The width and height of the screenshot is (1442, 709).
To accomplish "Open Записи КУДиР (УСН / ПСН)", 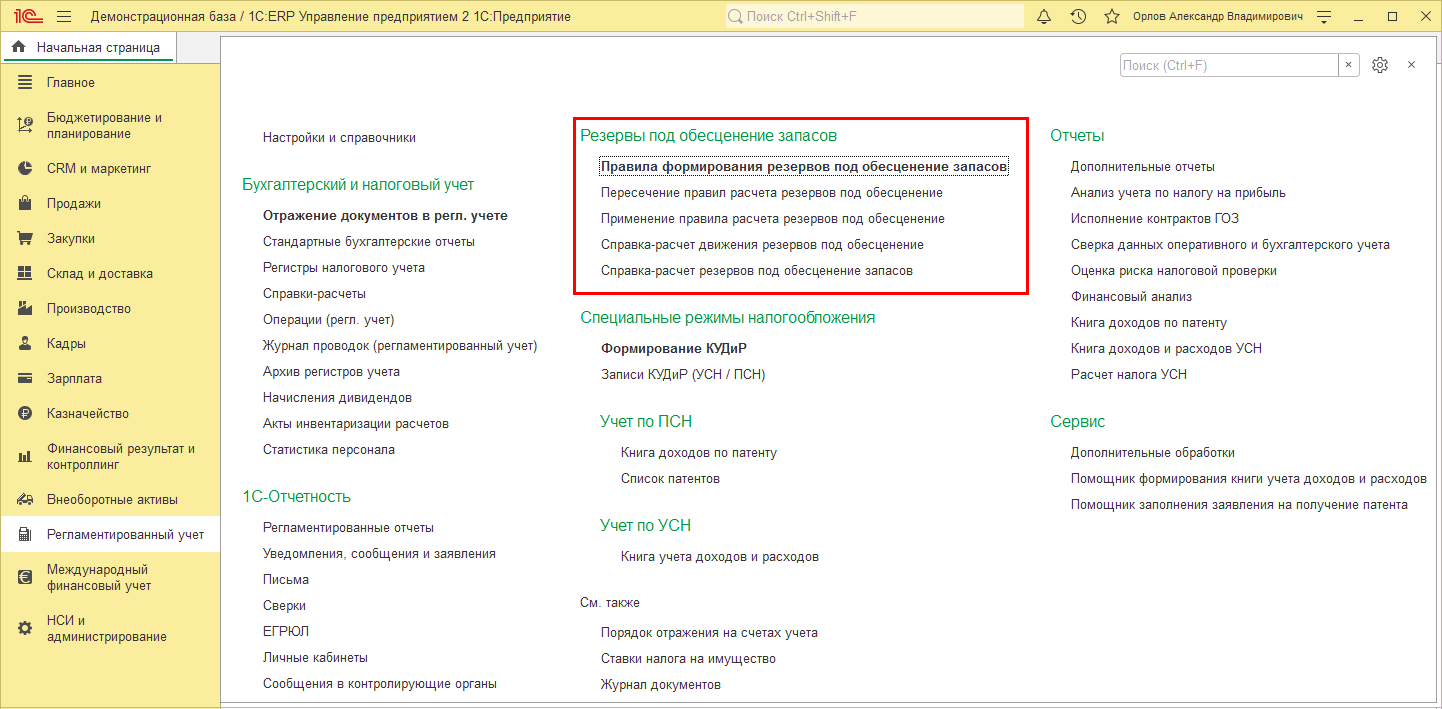I will pos(683,375).
